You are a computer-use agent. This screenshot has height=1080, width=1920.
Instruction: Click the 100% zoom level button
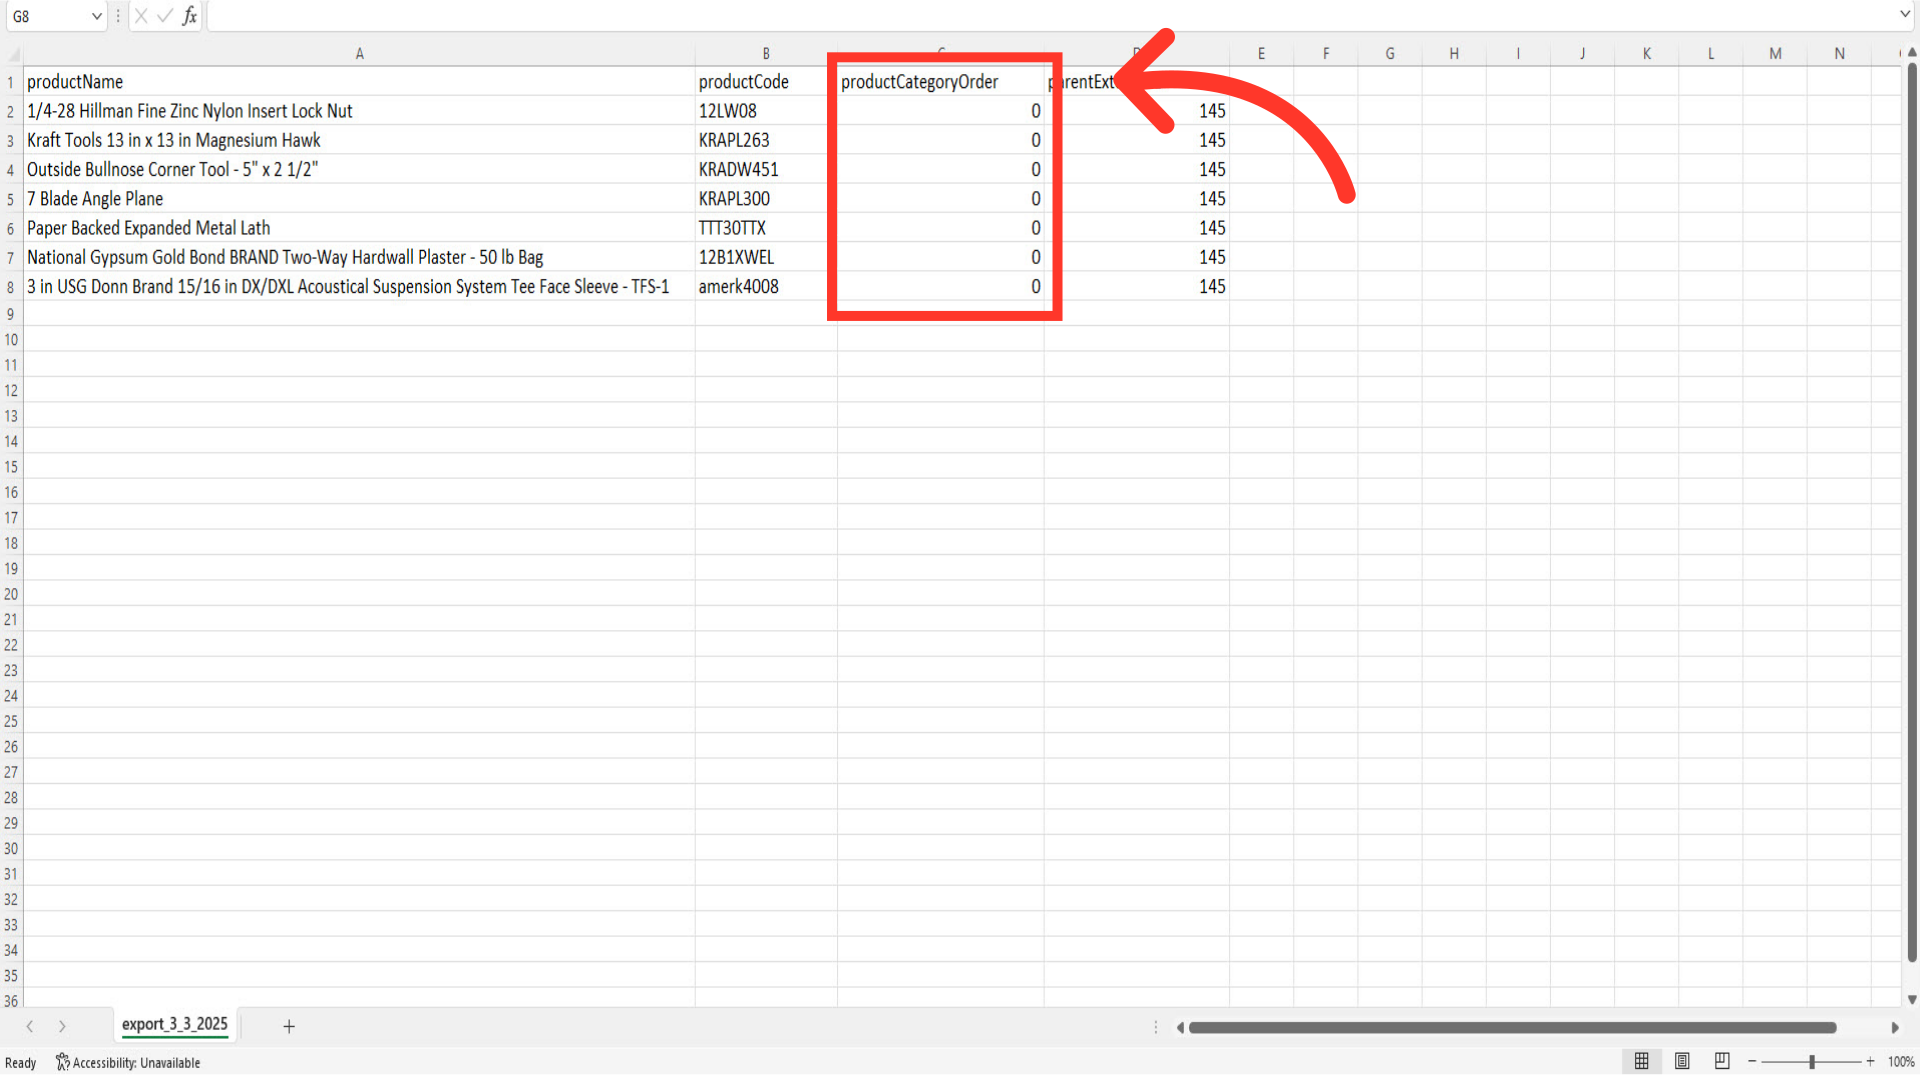pyautogui.click(x=1900, y=1062)
